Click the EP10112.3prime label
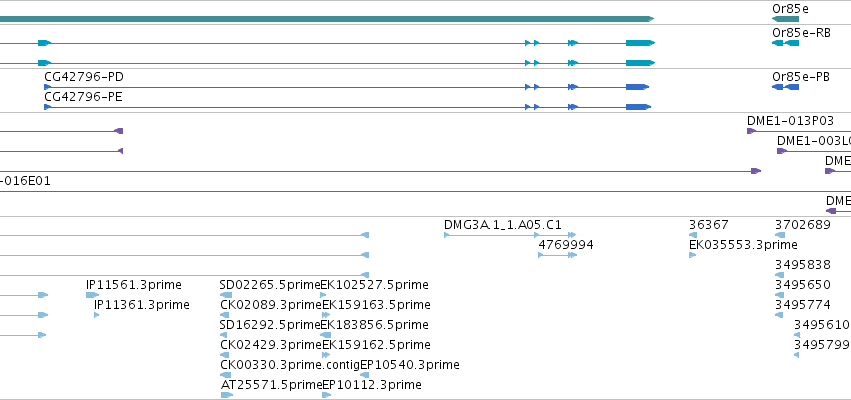851x400 pixels. point(372,385)
